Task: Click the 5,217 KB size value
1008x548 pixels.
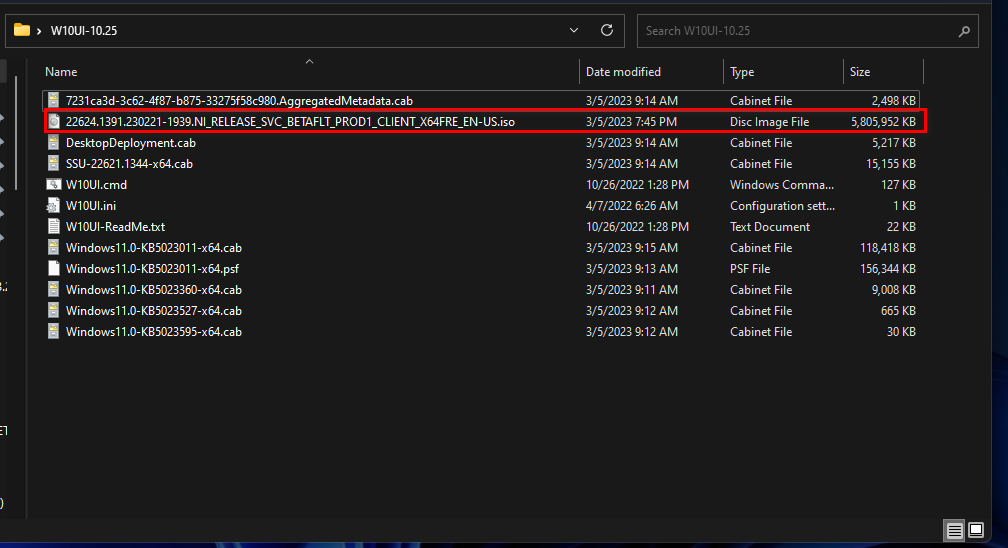Action: pyautogui.click(x=894, y=143)
